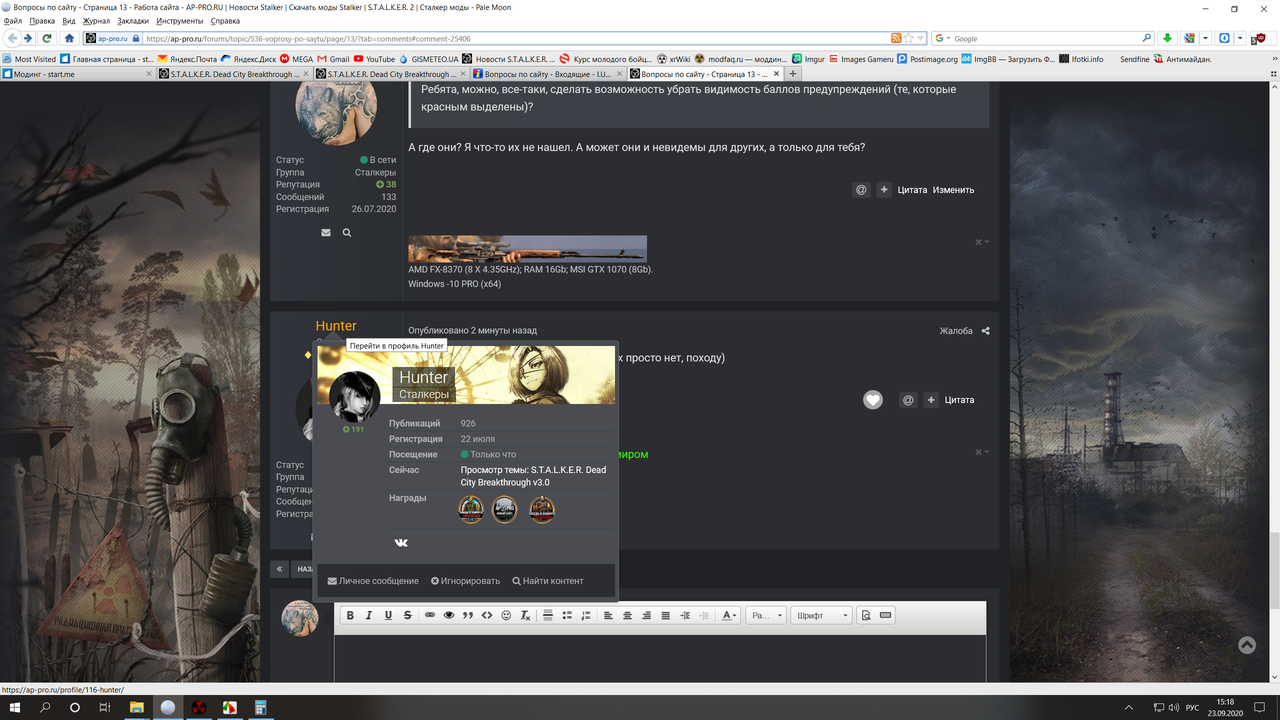
Task: Open the Google search engine selector dropdown
Action: pyautogui.click(x=944, y=38)
